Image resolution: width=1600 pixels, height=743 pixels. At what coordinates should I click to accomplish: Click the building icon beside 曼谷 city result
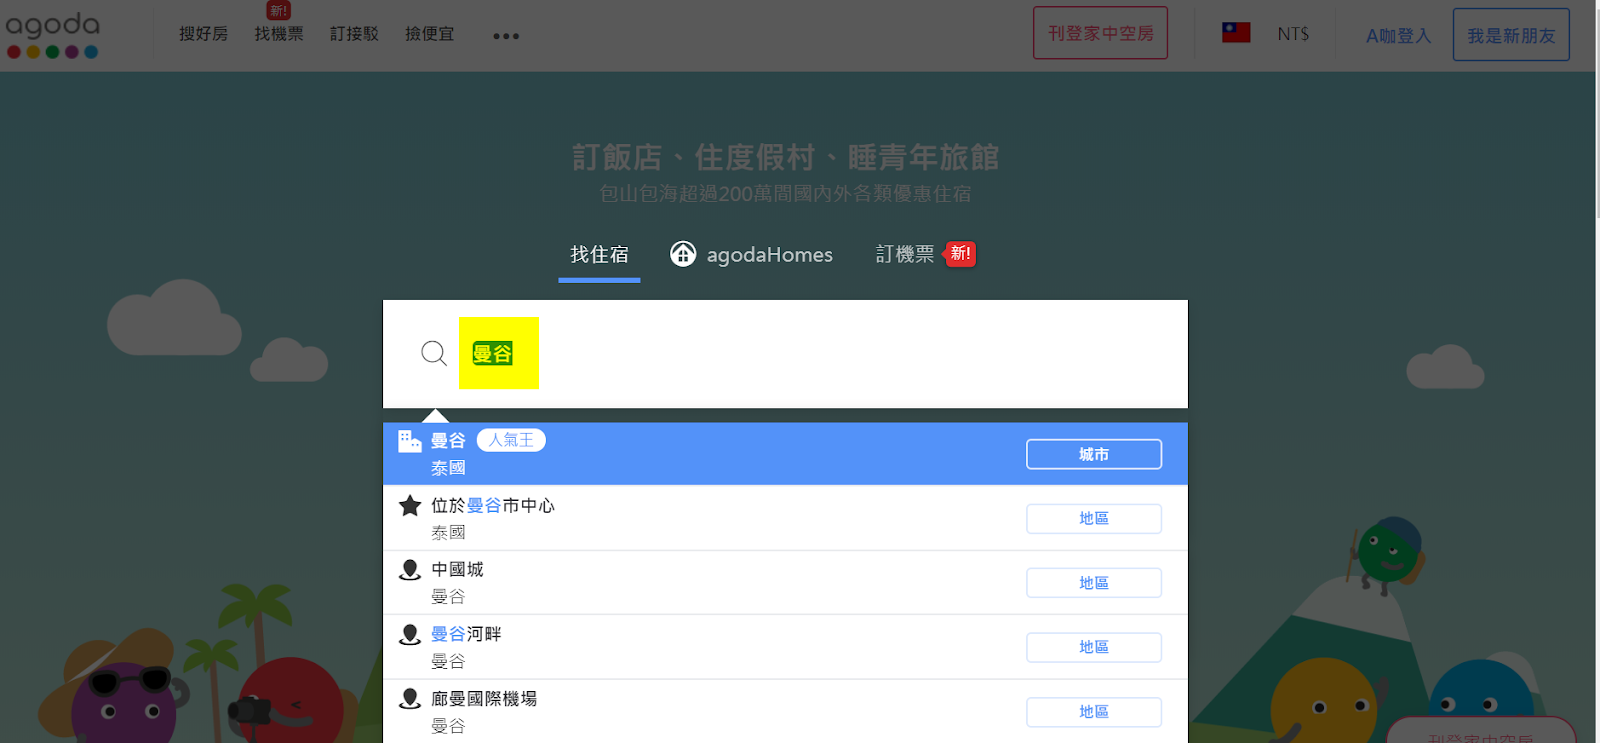click(x=410, y=441)
